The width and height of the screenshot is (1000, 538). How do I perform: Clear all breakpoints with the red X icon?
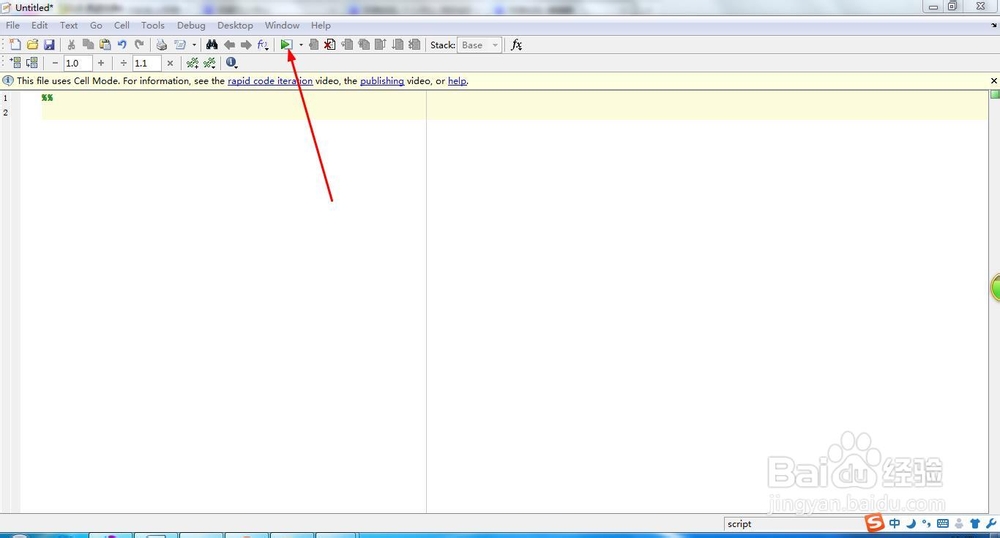coord(330,45)
